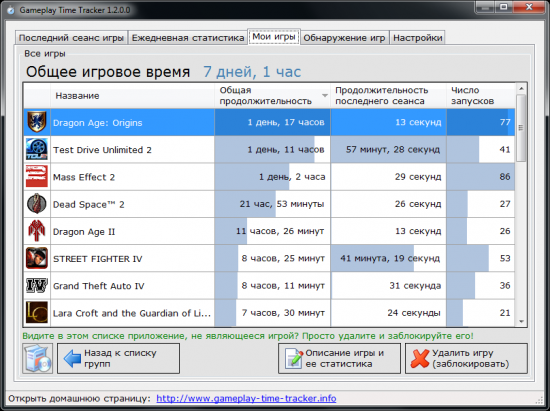
Task: Sort by Продолжительность последнего сеанса header
Action: [x=388, y=95]
